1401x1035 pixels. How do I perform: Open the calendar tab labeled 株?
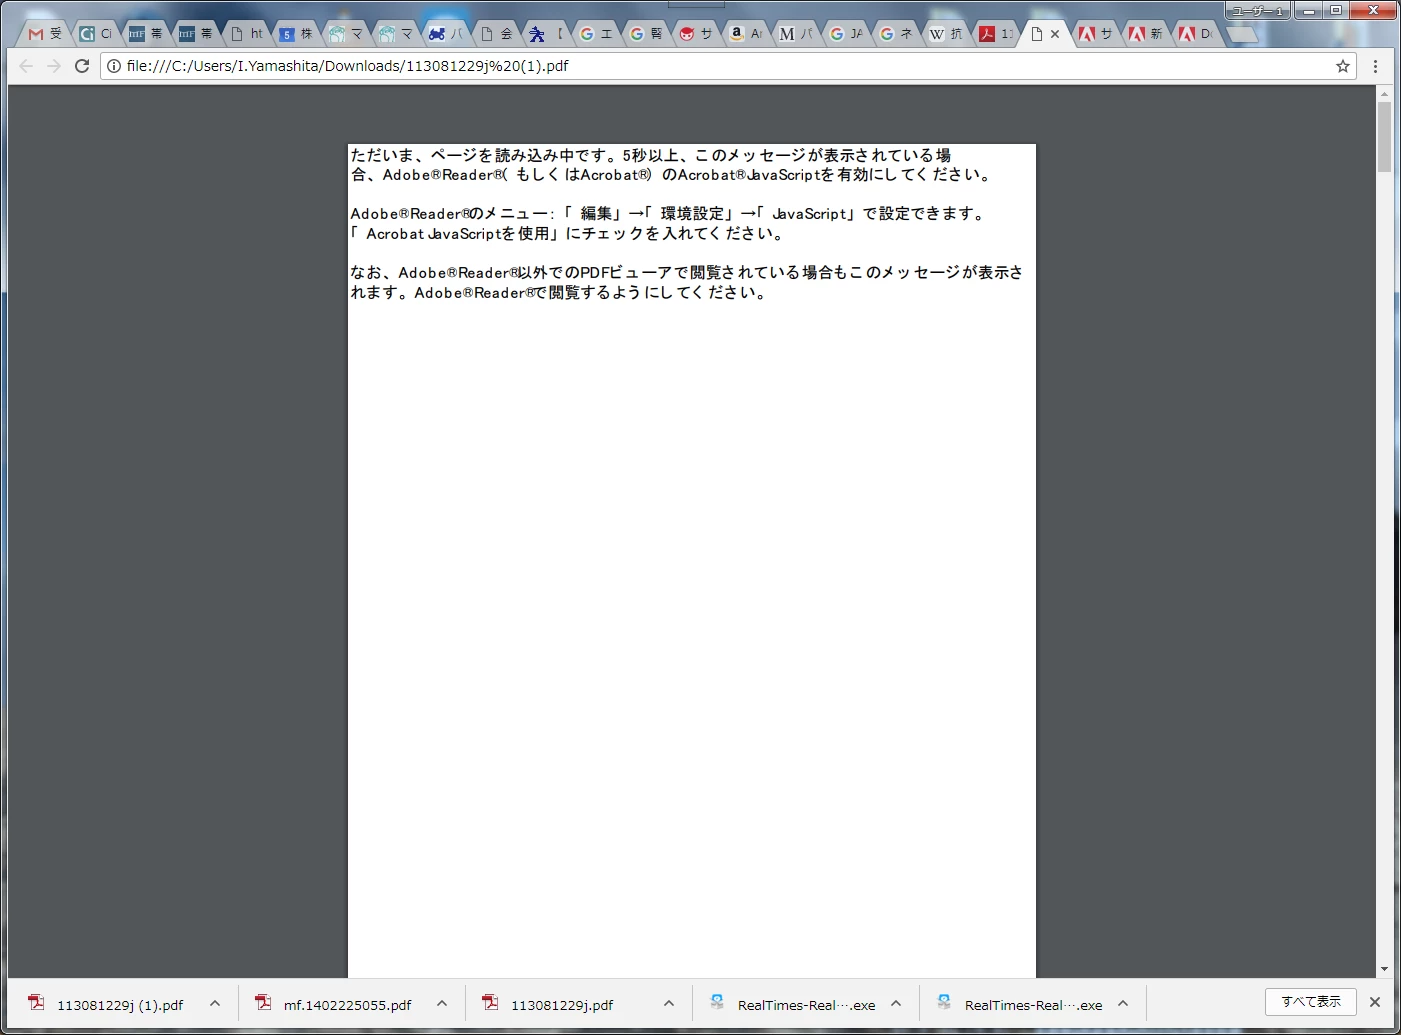[295, 34]
